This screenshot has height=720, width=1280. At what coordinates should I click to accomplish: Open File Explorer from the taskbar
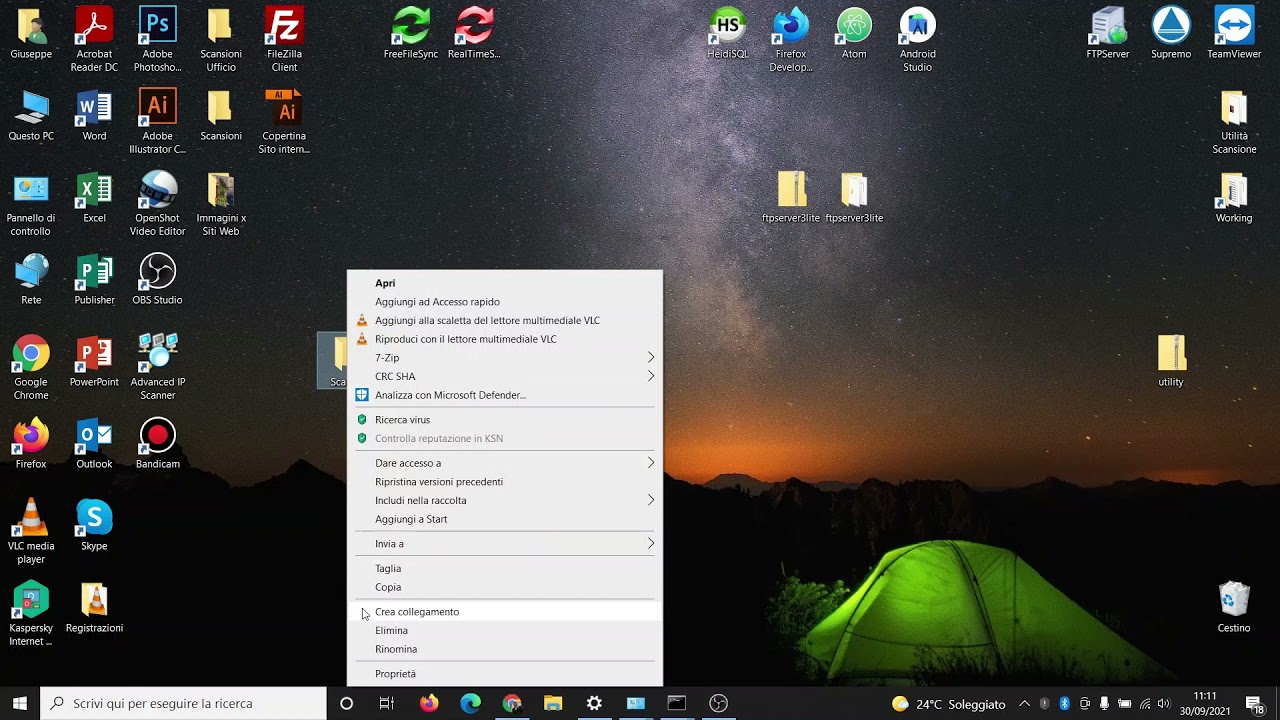pyautogui.click(x=553, y=704)
